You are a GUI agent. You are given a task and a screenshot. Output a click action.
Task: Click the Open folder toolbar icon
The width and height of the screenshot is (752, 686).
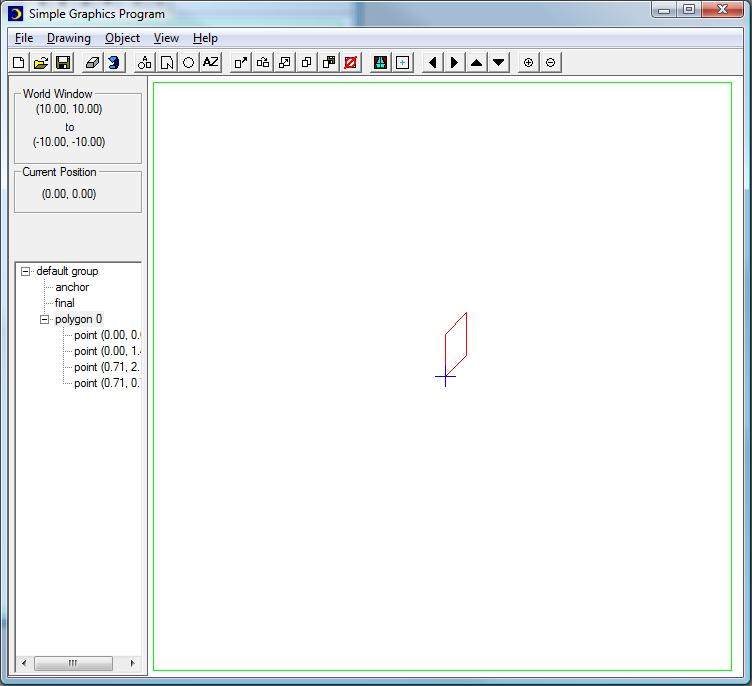coord(41,62)
